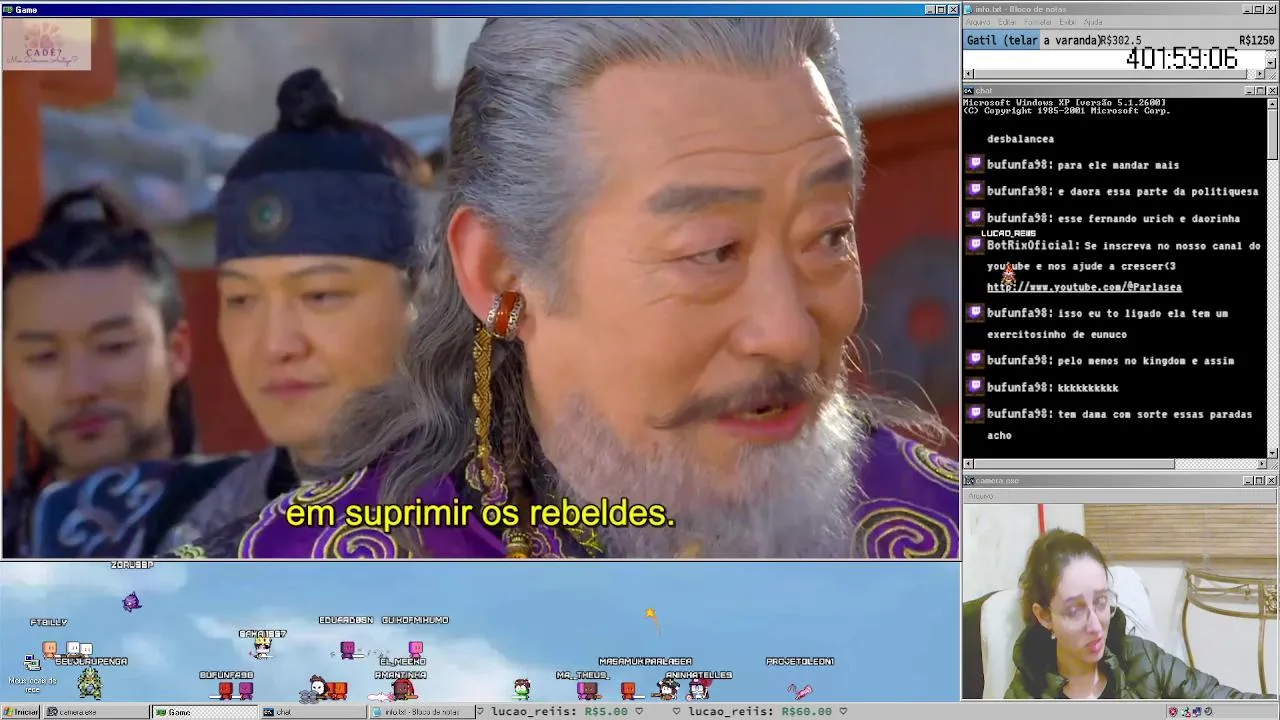Click the notepad vertical scrollbar down arrow

click(1271, 63)
